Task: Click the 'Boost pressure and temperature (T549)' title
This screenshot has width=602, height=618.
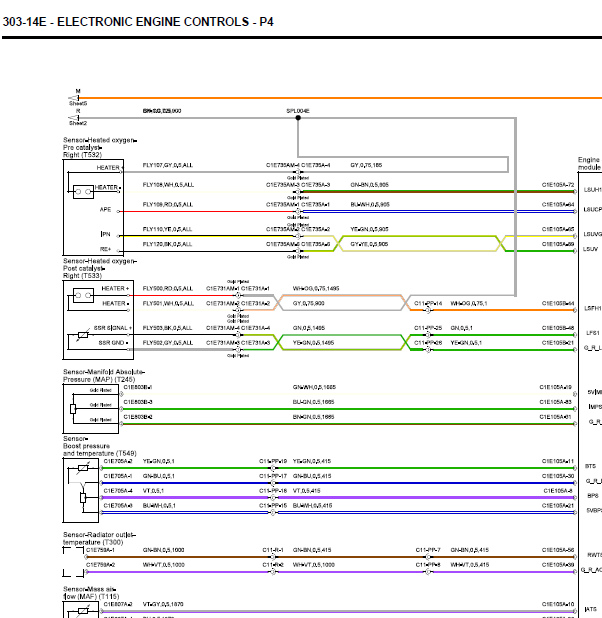Action: click(100, 450)
